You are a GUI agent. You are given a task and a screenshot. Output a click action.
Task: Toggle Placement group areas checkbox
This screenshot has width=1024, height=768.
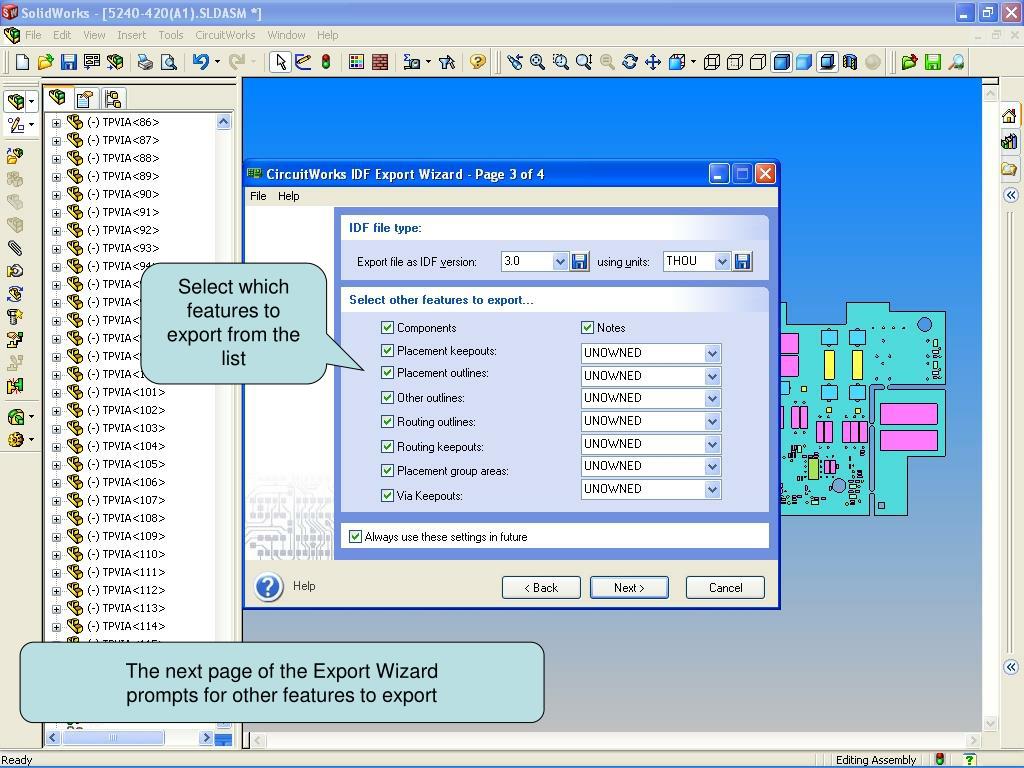click(x=387, y=470)
